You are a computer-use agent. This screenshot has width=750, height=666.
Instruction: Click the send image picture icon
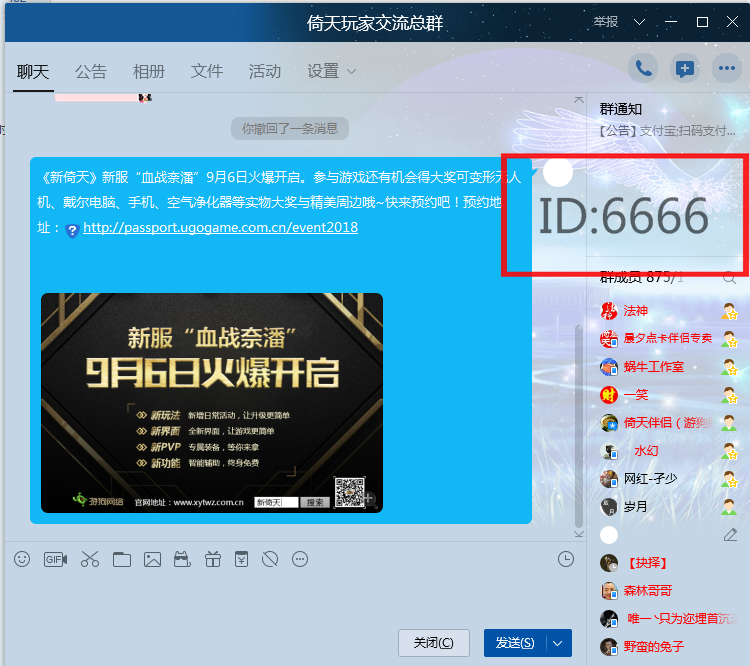tap(152, 559)
